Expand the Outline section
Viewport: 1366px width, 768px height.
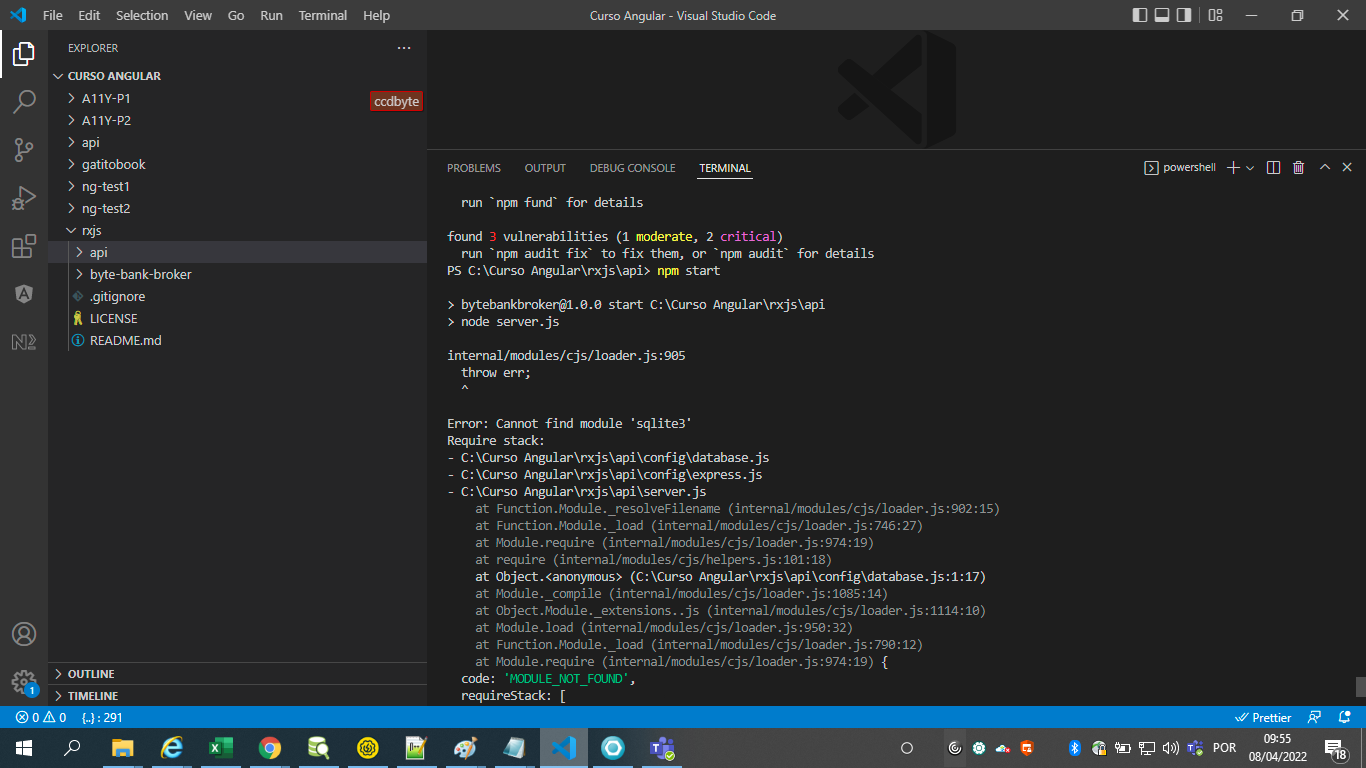238,674
